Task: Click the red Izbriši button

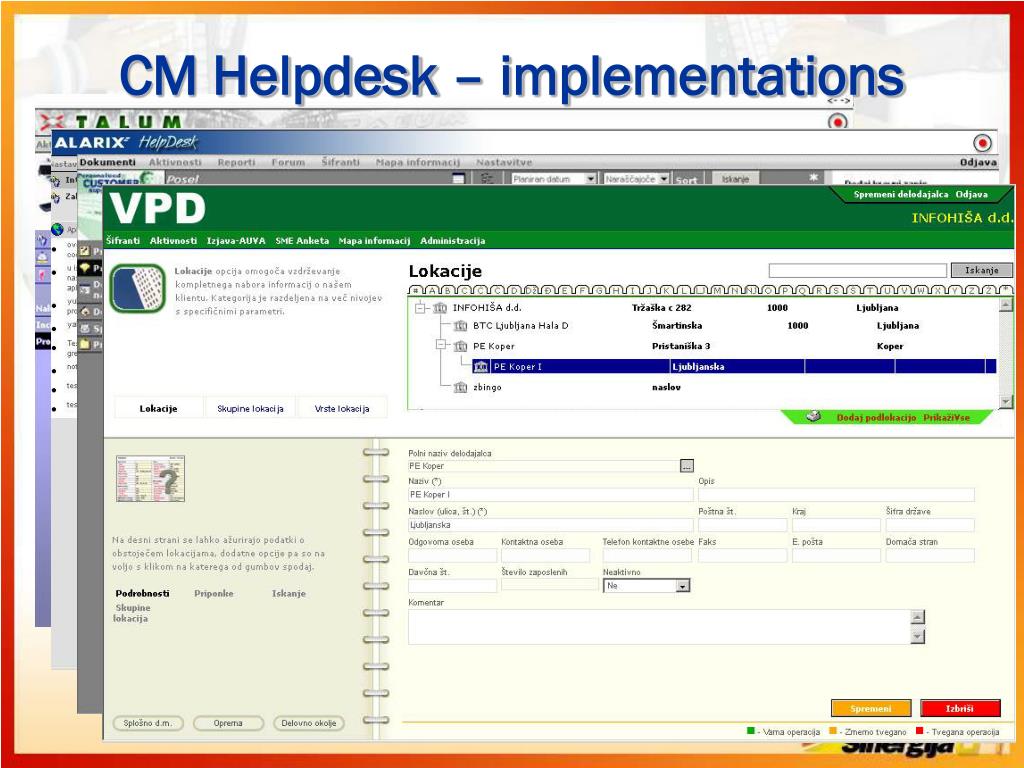Action: coord(960,708)
